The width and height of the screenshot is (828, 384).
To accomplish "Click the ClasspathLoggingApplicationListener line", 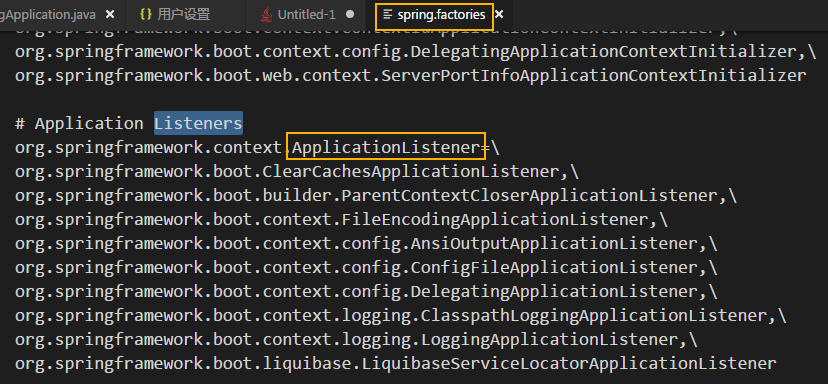I will tap(401, 316).
